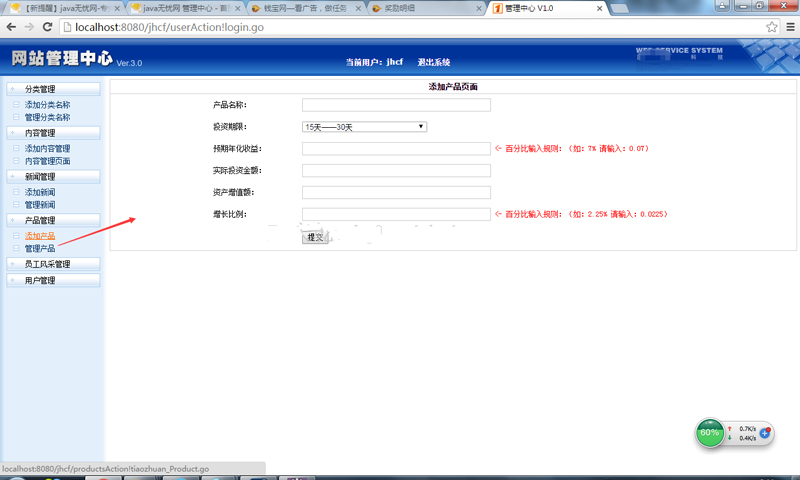Screen dimensions: 800x480
Task: Bookmark this page with the star icon
Action: coord(771,27)
